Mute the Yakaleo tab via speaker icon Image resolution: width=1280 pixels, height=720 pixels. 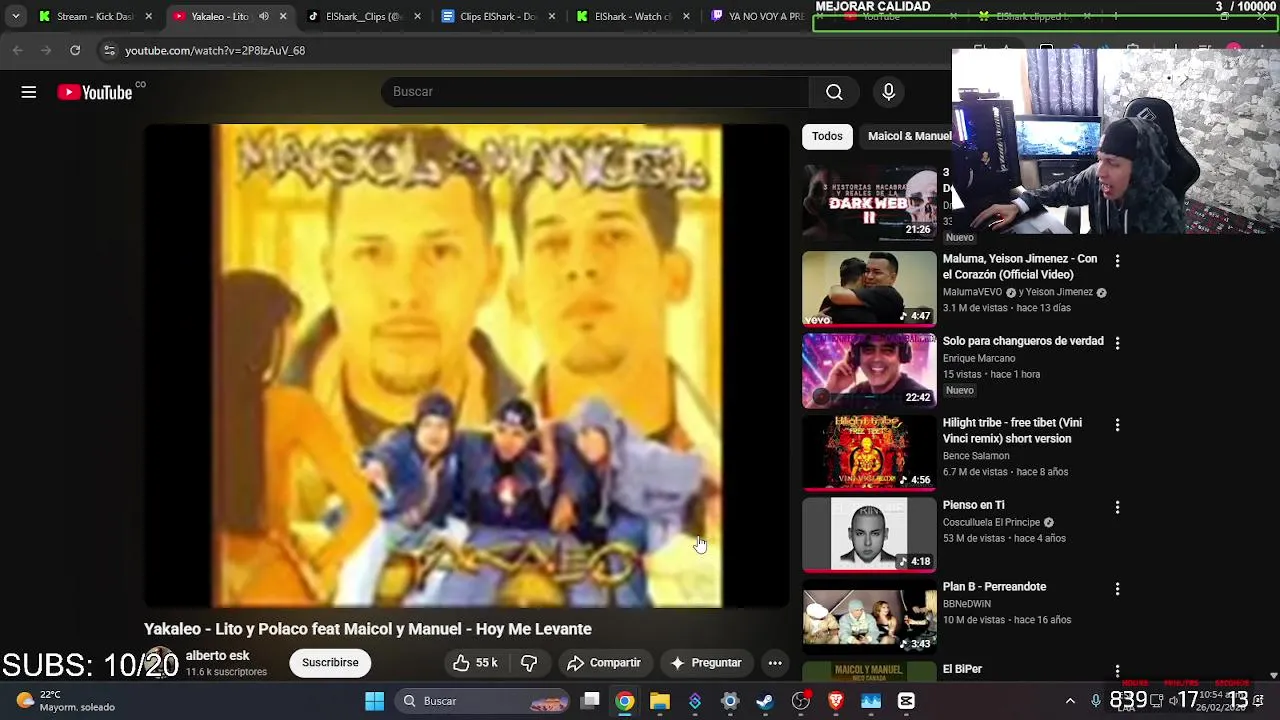[x=264, y=17]
